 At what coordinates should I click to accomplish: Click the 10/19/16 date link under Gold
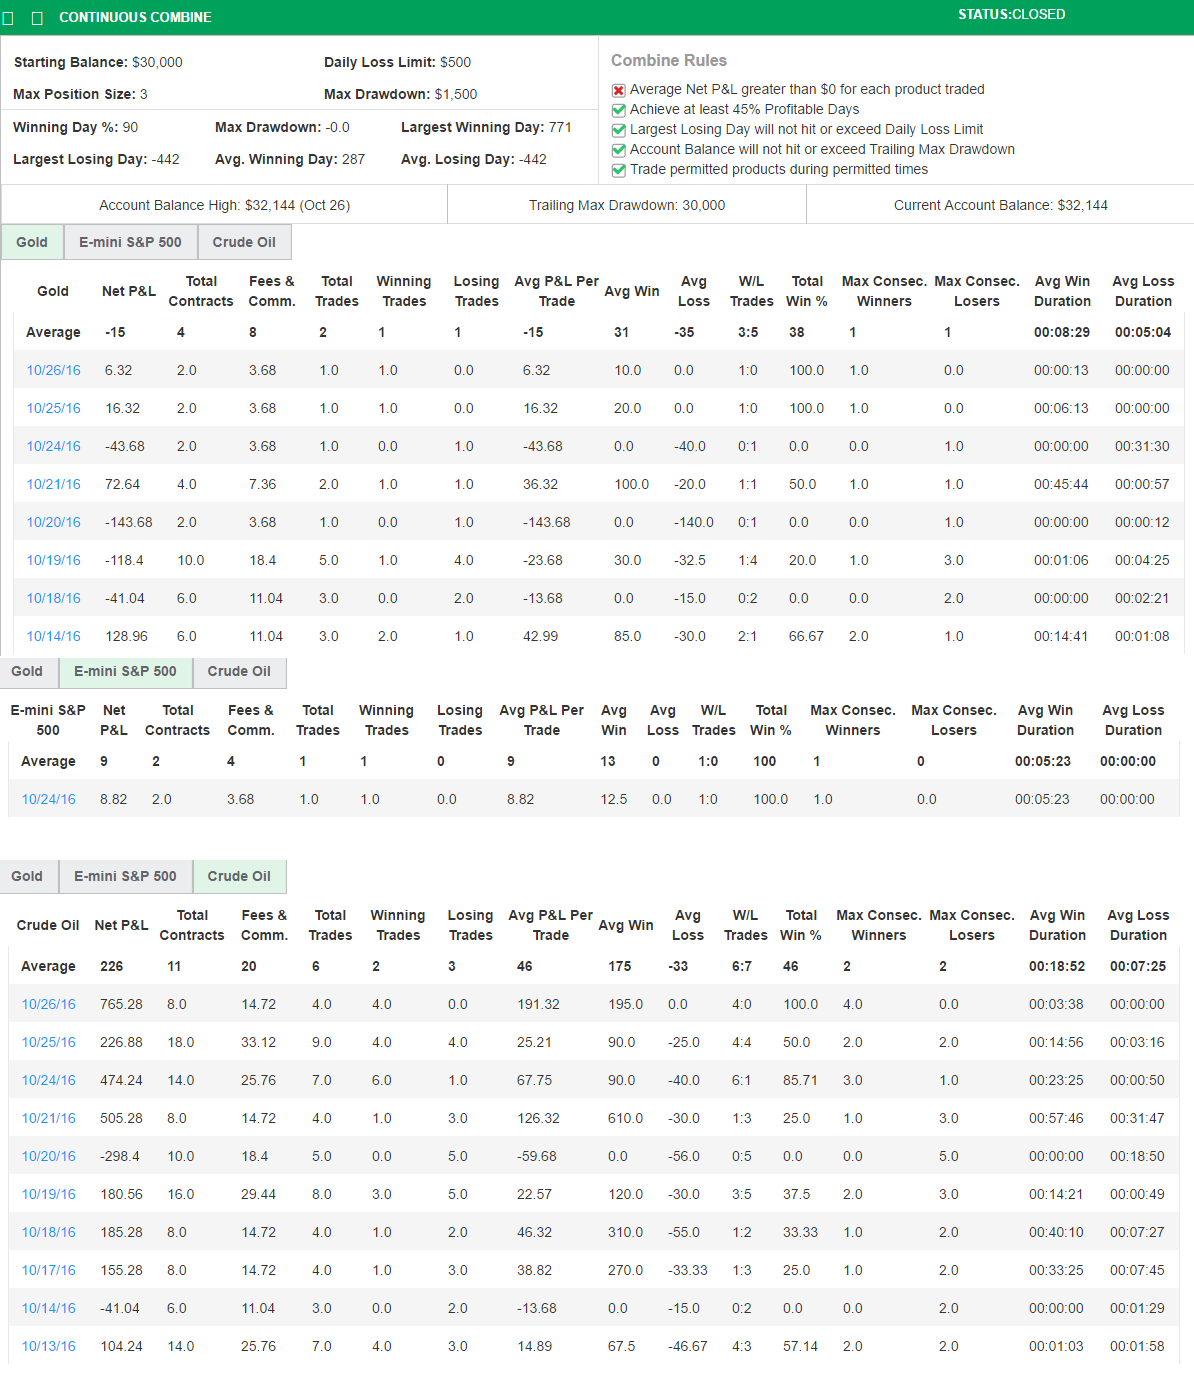tap(52, 560)
